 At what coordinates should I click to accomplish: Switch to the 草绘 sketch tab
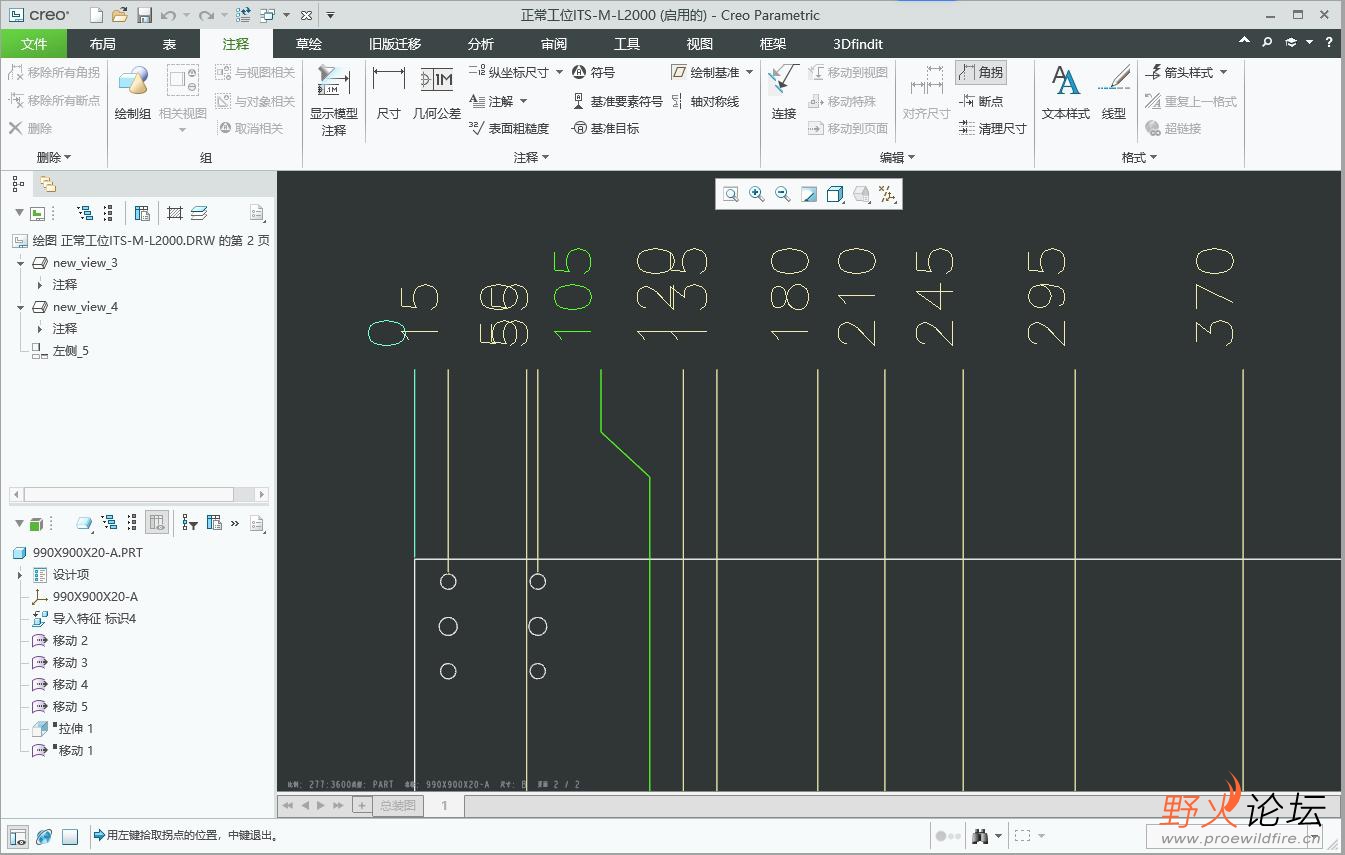309,43
